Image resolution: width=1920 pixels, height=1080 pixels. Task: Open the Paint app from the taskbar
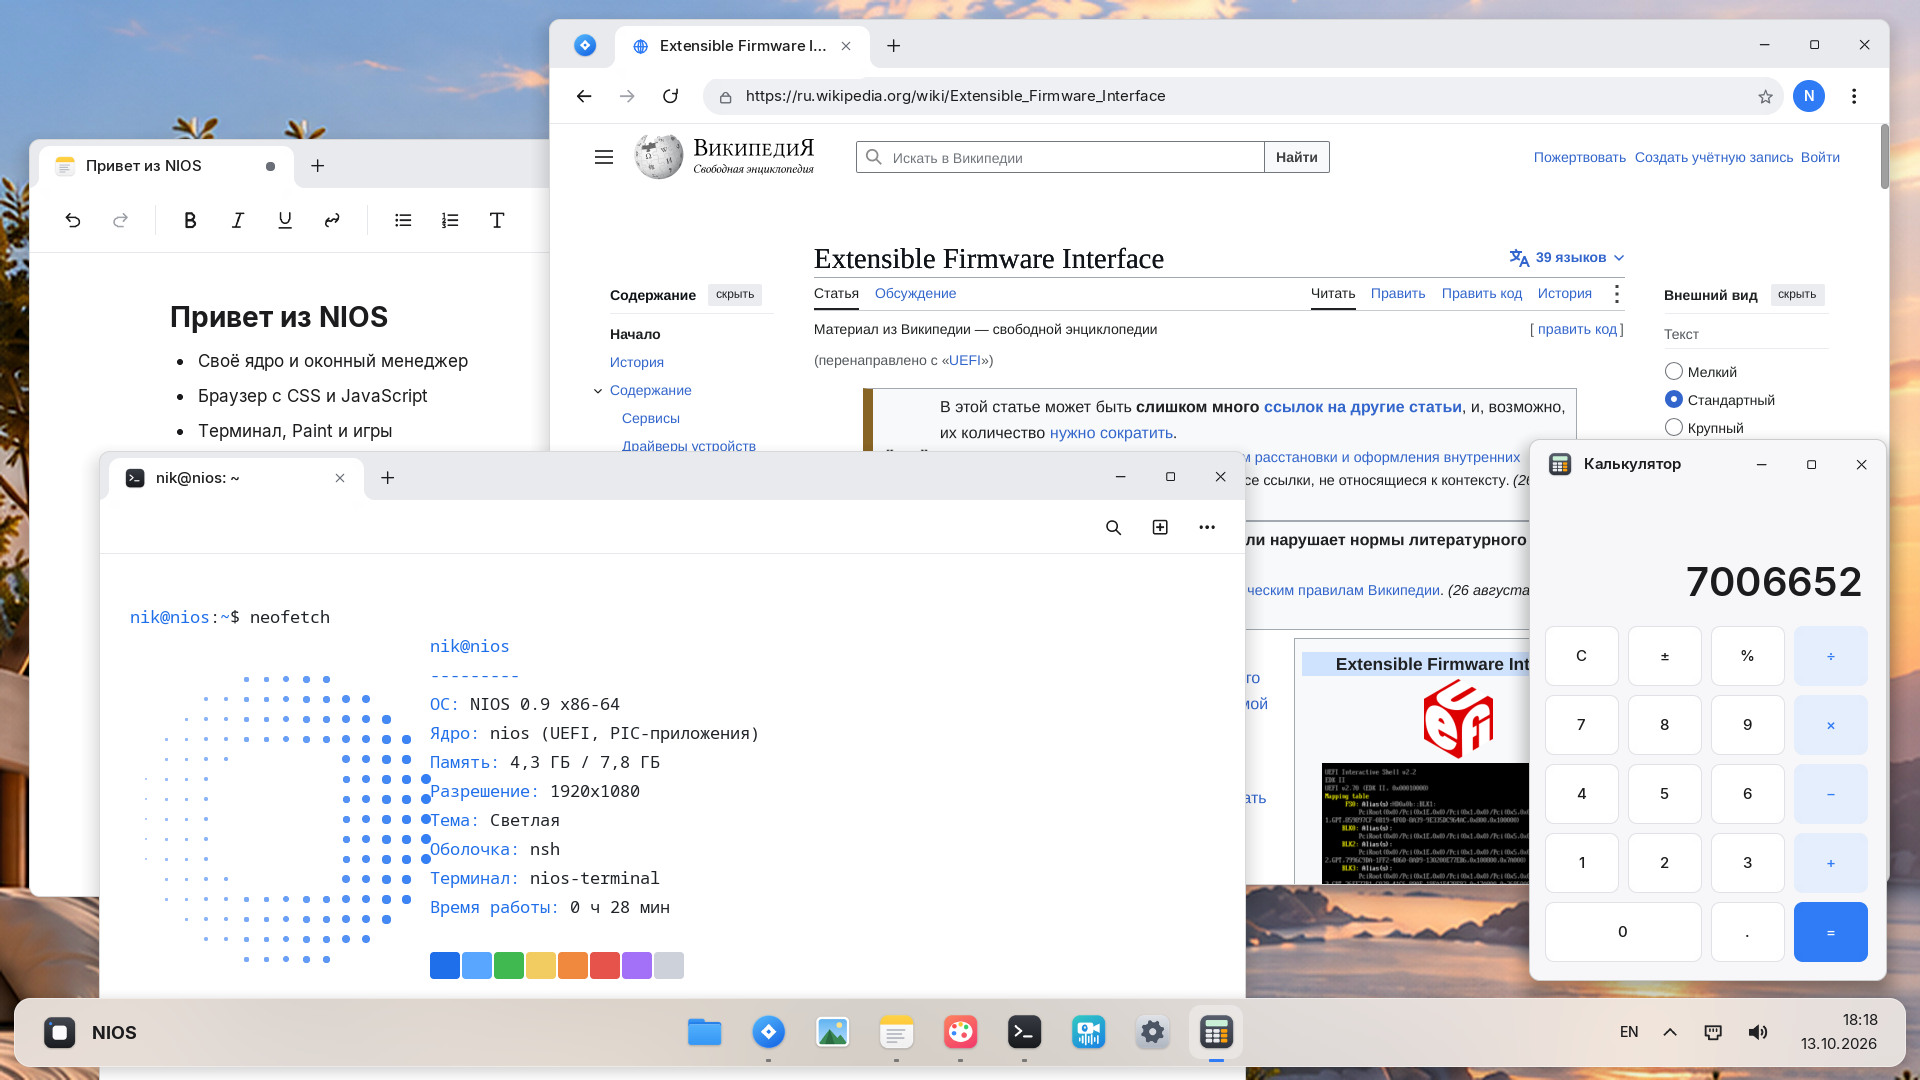(x=960, y=1032)
